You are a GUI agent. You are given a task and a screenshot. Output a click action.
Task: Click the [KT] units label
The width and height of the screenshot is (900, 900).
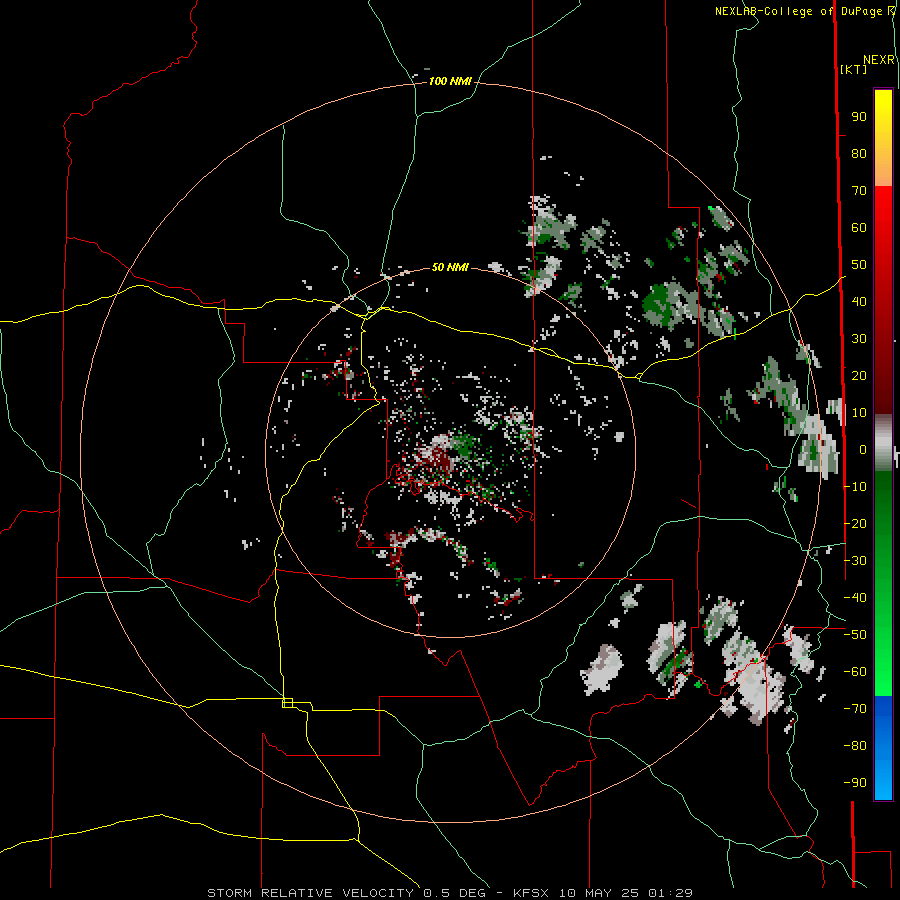tap(853, 69)
